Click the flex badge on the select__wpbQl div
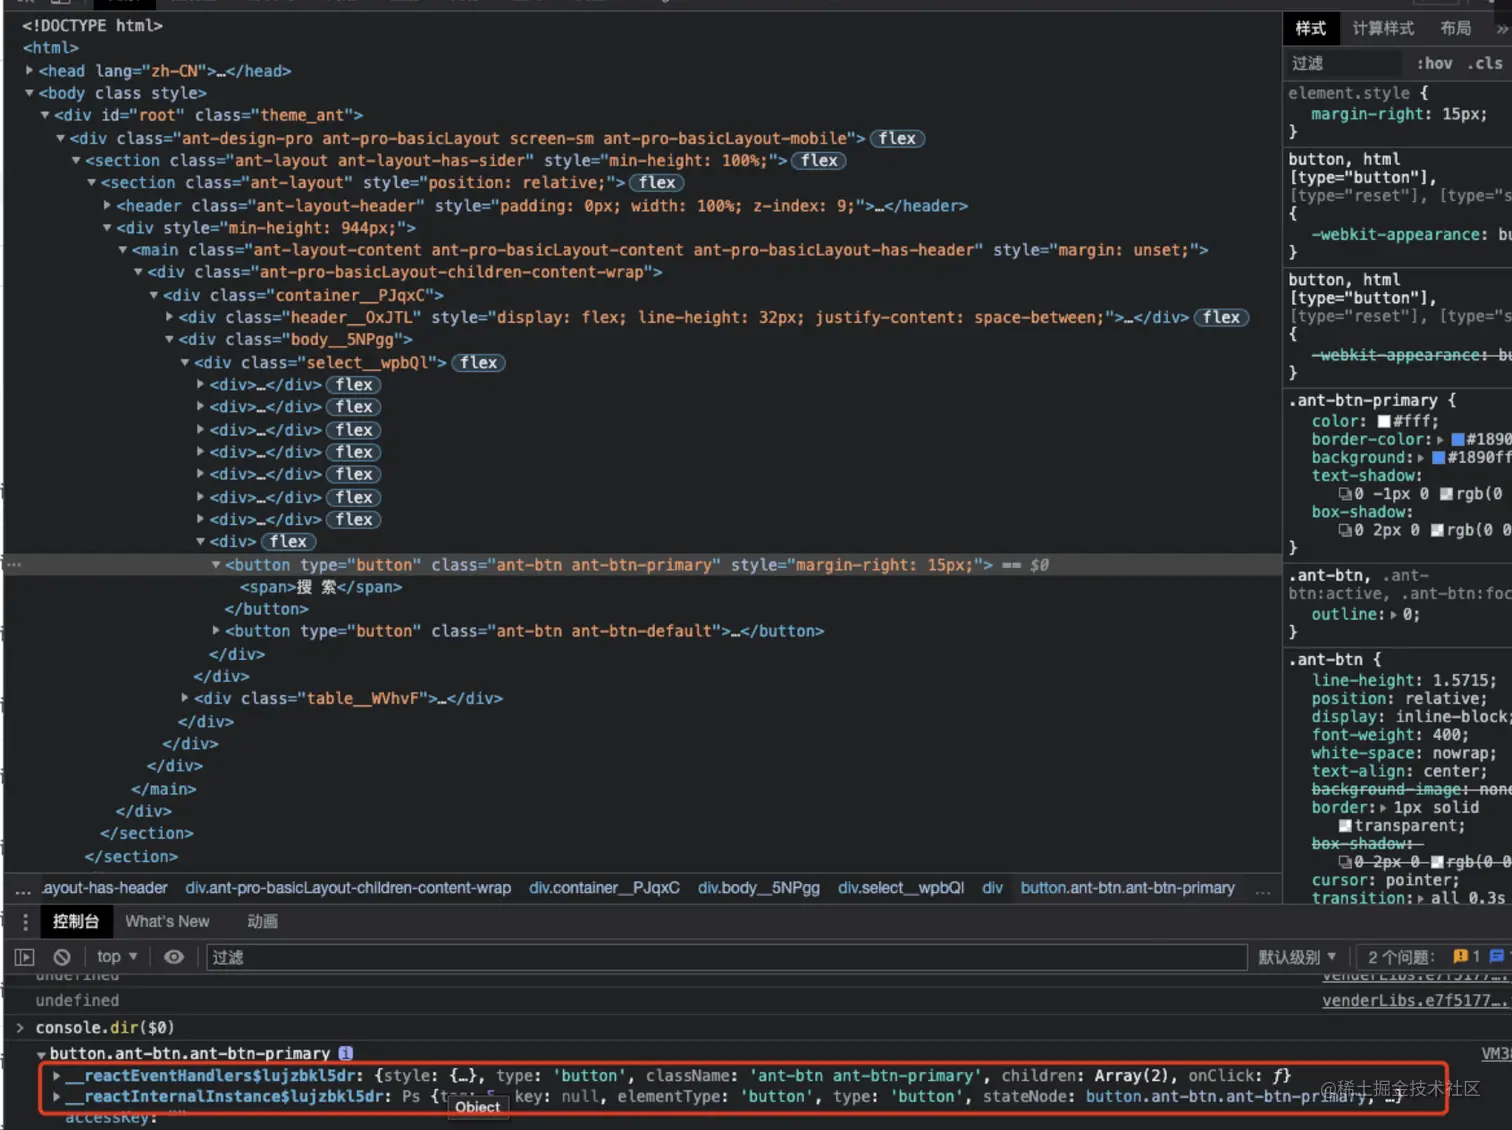The image size is (1512, 1130). pos(478,362)
